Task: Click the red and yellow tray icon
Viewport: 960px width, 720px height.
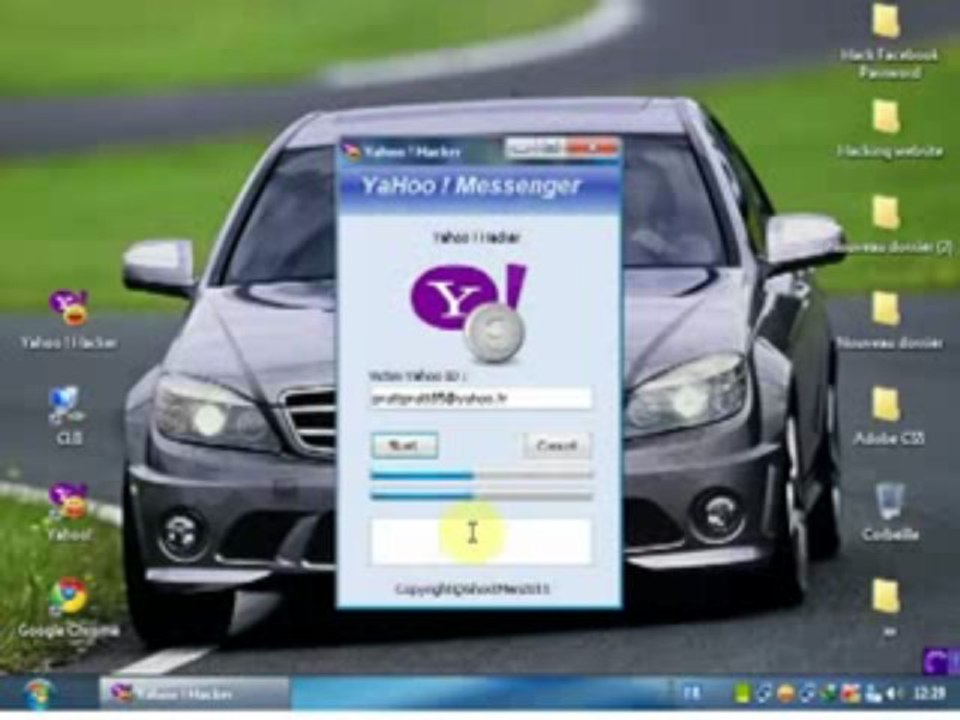Action: click(x=850, y=694)
